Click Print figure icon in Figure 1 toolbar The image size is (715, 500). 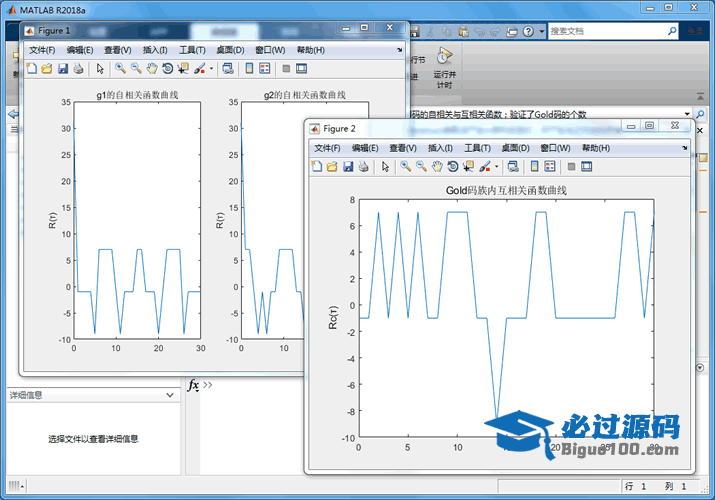point(78,69)
